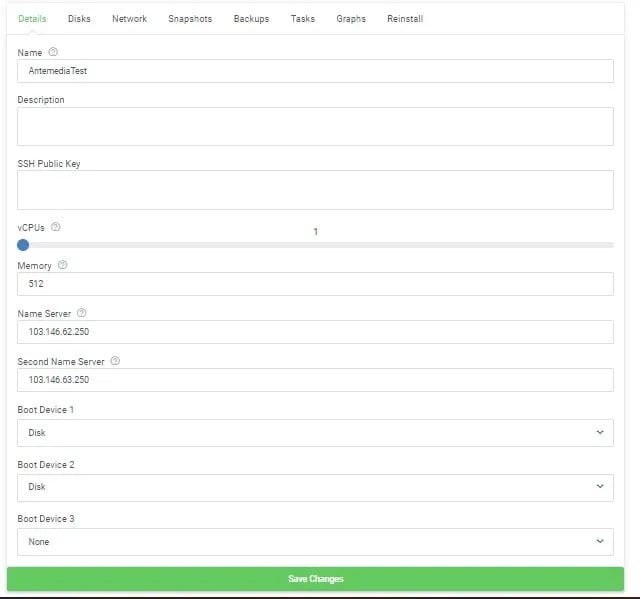The image size is (640, 599).
Task: Switch to the Disks tab
Action: [79, 19]
